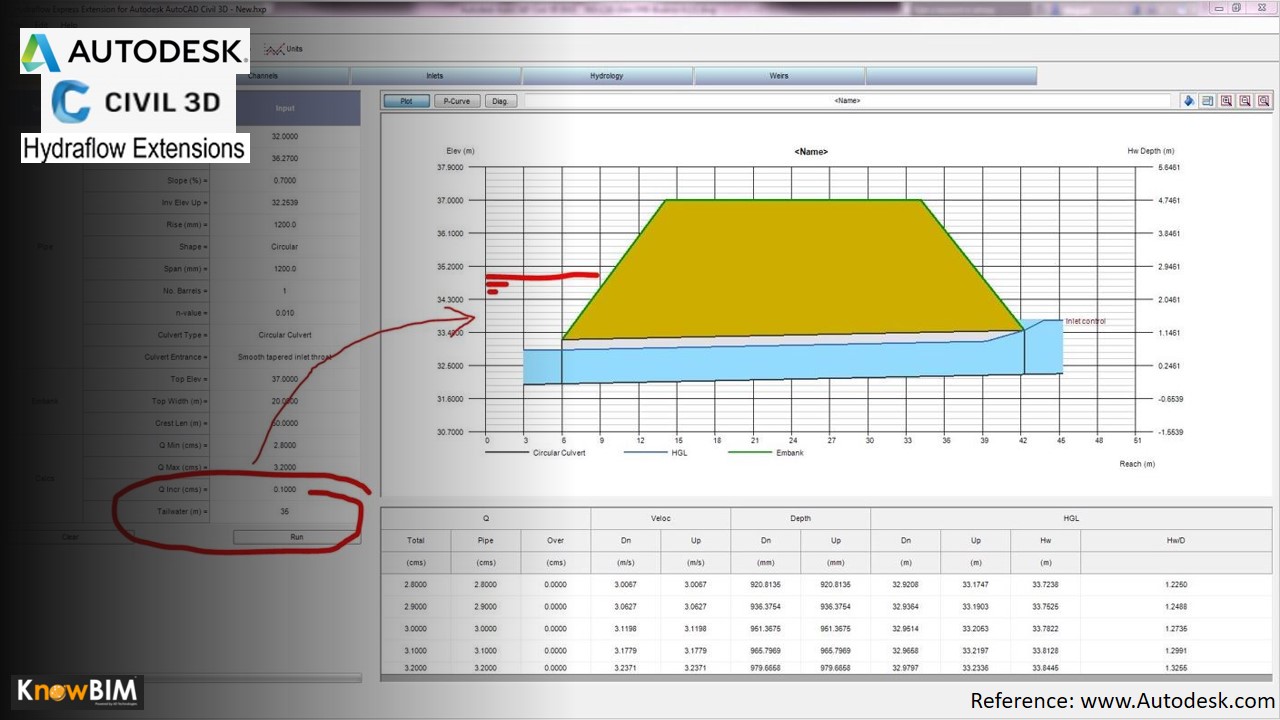Edit the Q Incr (cms) value 0.1000
Screen dimensions: 1280x720
click(285, 489)
